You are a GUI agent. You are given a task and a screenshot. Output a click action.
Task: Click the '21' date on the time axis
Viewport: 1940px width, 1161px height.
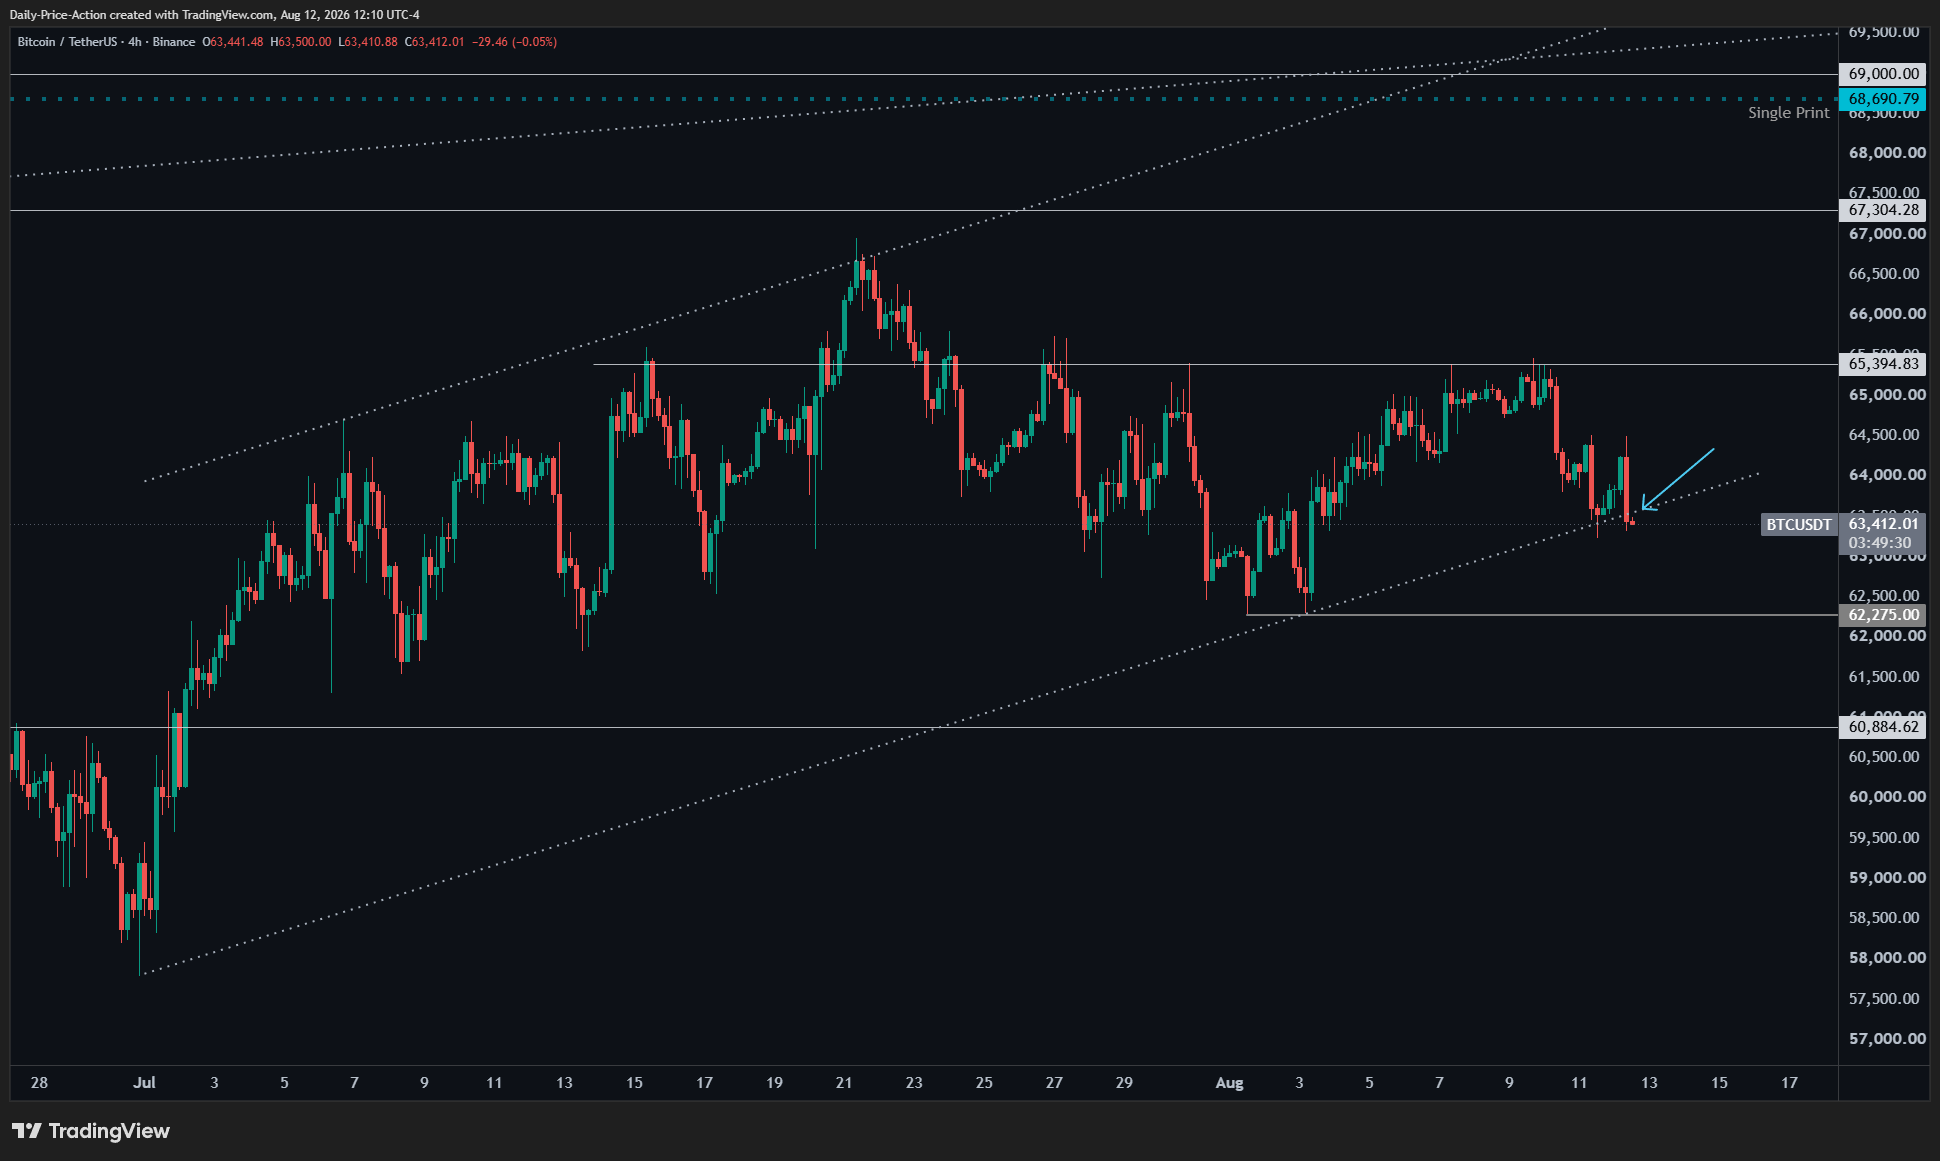coord(844,1083)
